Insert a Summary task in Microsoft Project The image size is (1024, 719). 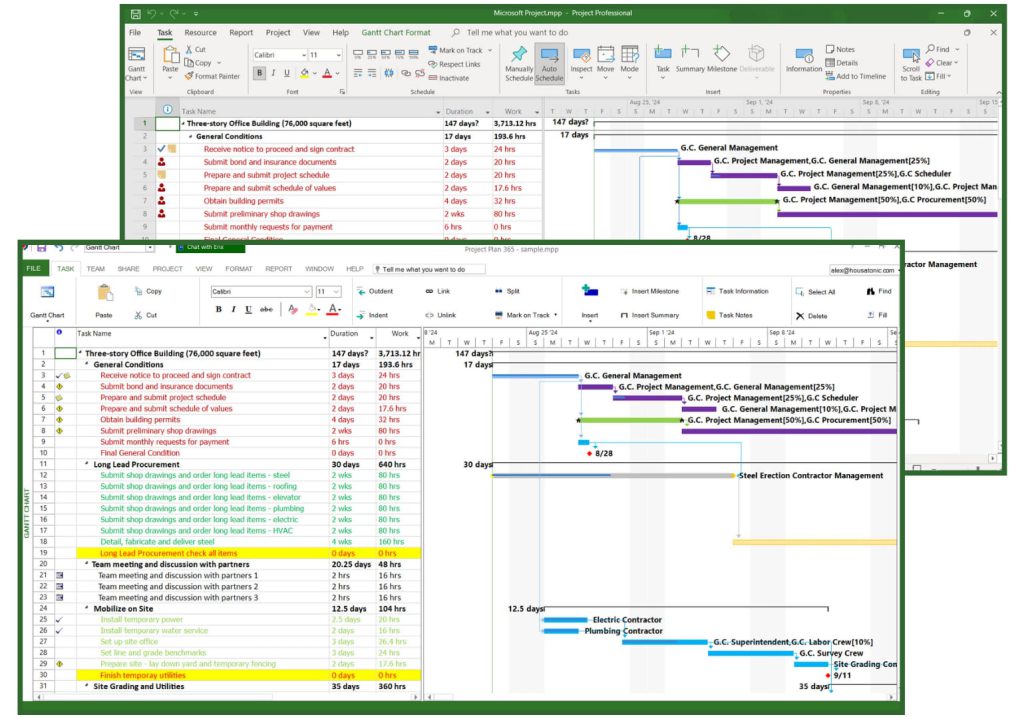(x=690, y=59)
